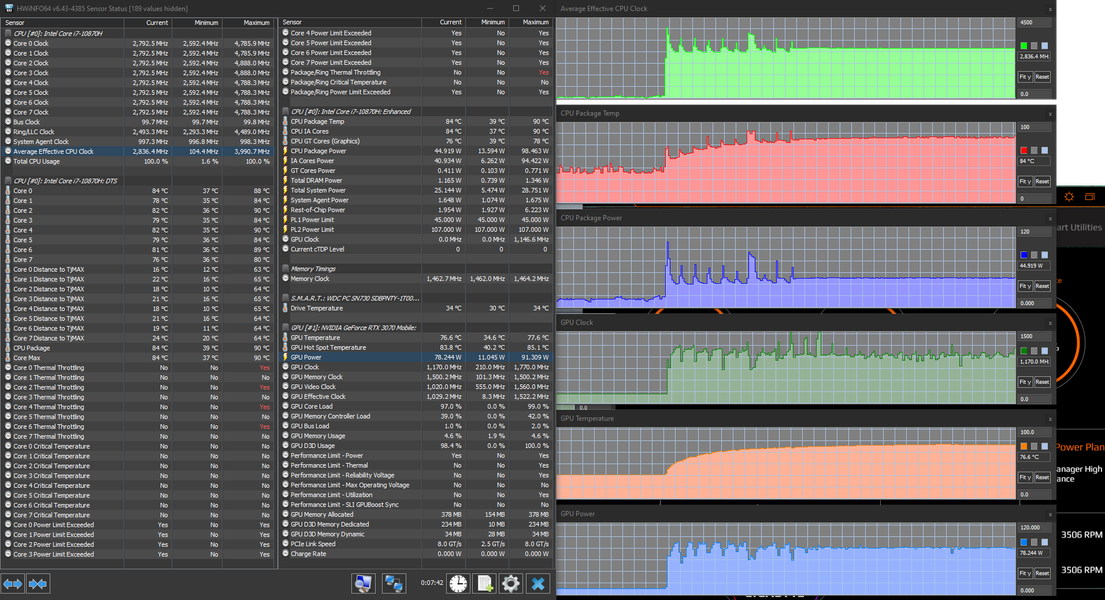Close the GPU Temperature graph window
1105x600 pixels.
click(1050, 419)
